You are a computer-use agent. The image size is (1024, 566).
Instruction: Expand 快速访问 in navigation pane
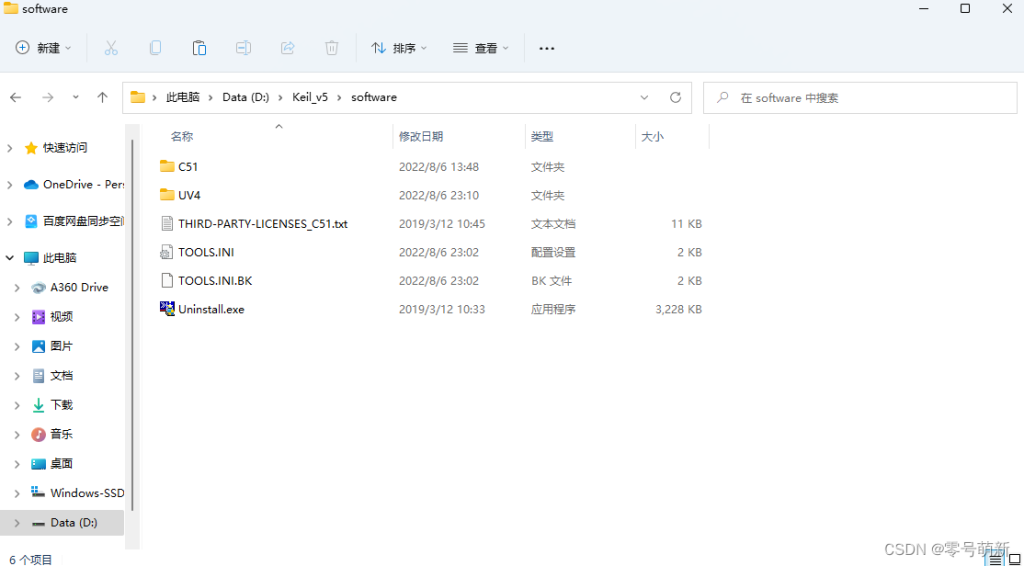pyautogui.click(x=10, y=148)
